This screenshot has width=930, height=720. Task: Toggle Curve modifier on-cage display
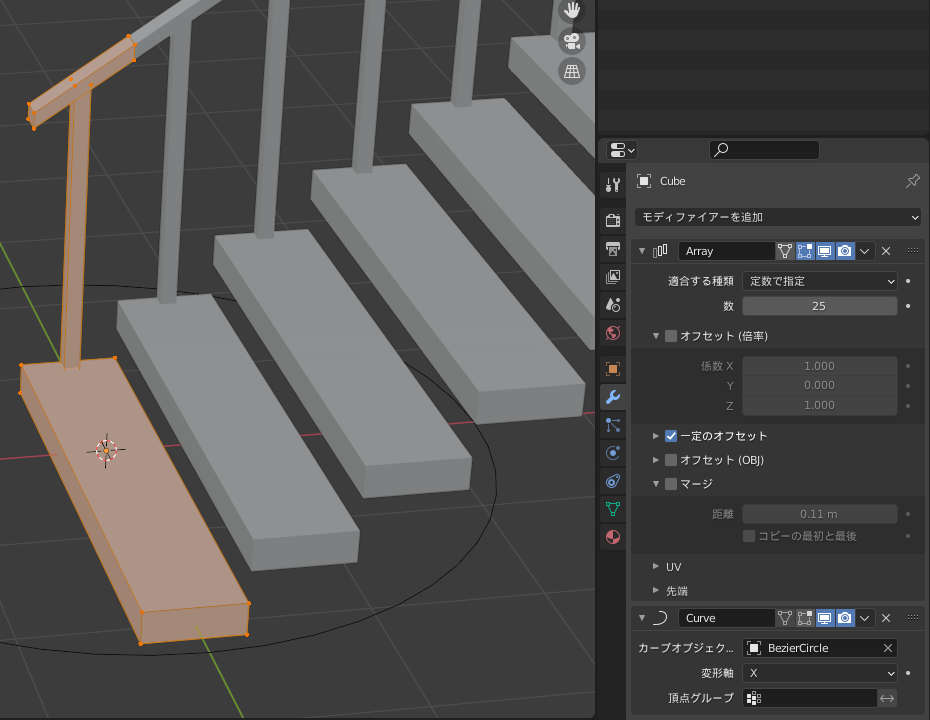tap(785, 618)
